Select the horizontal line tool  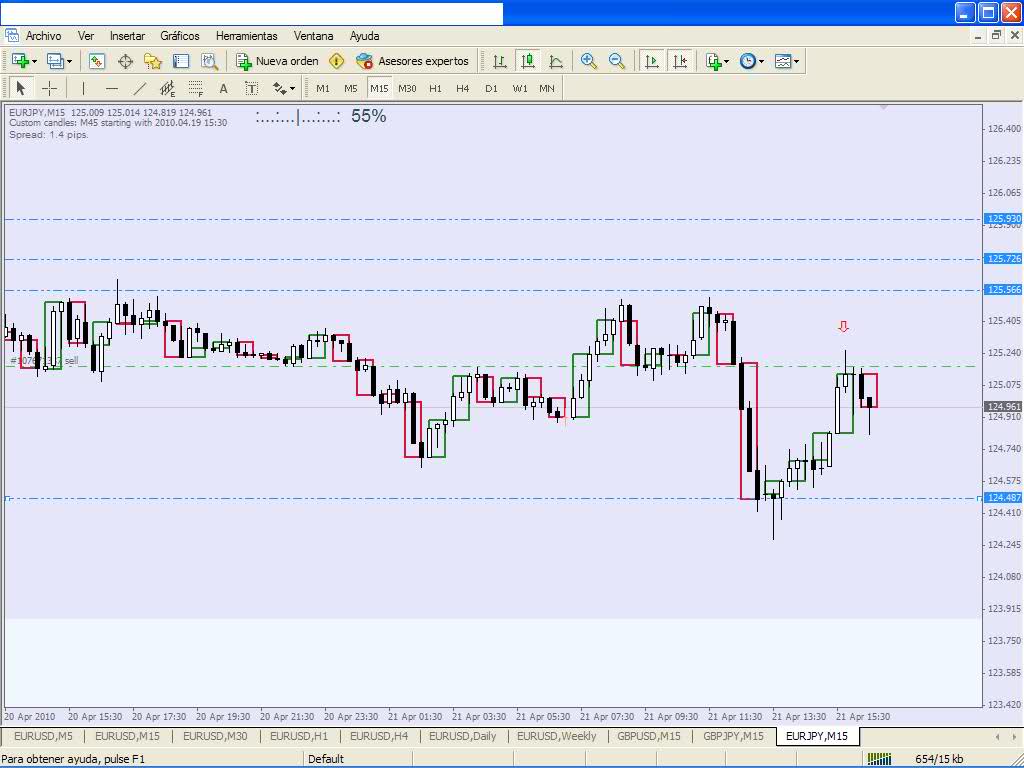(112, 88)
